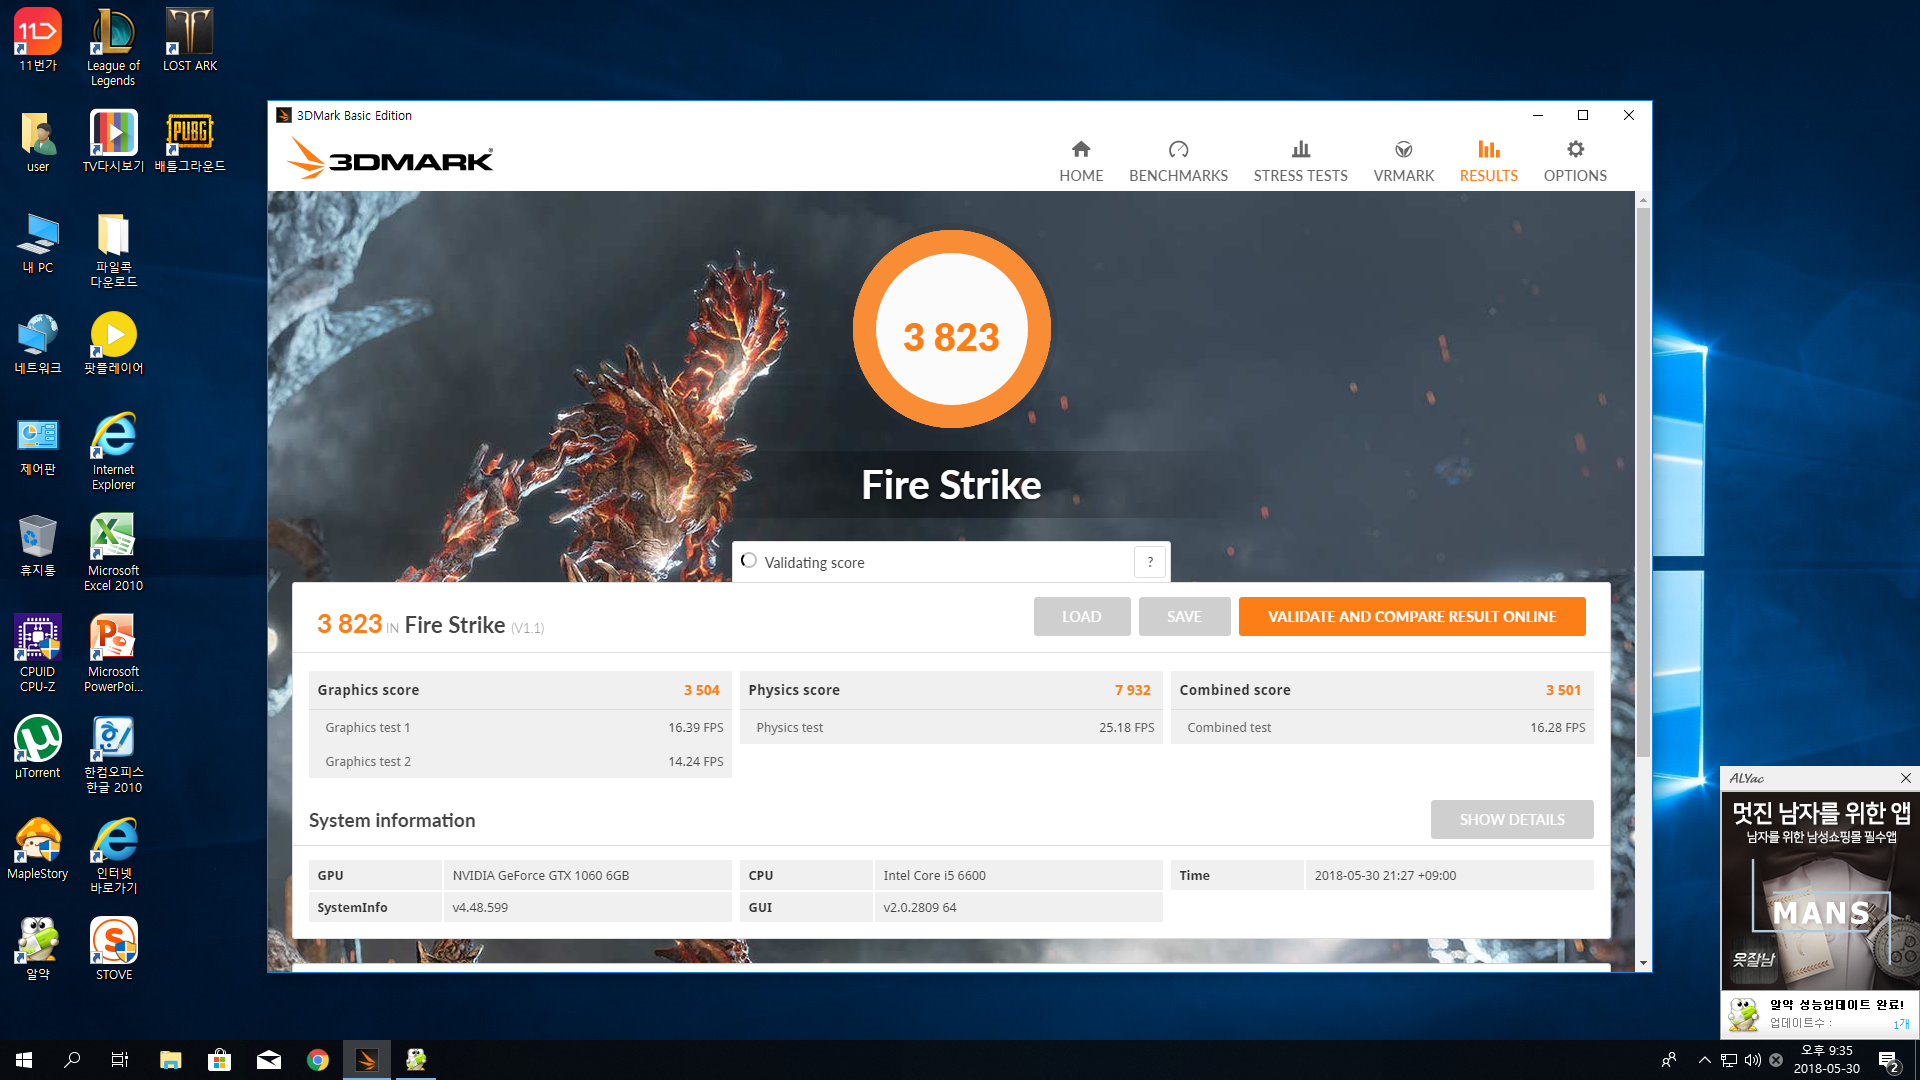
Task: Click the Combined score value 3 501
Action: 1563,690
